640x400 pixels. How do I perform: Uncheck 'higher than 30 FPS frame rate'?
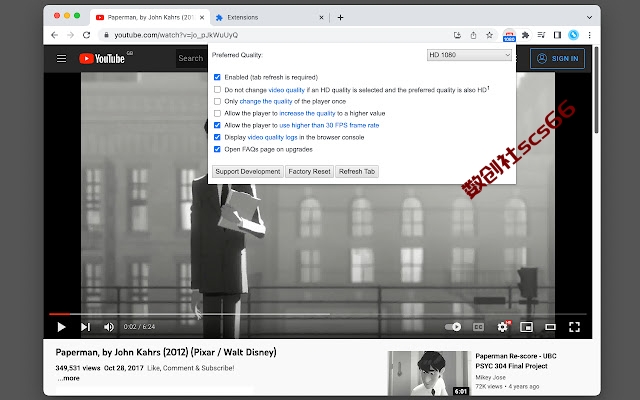click(217, 125)
